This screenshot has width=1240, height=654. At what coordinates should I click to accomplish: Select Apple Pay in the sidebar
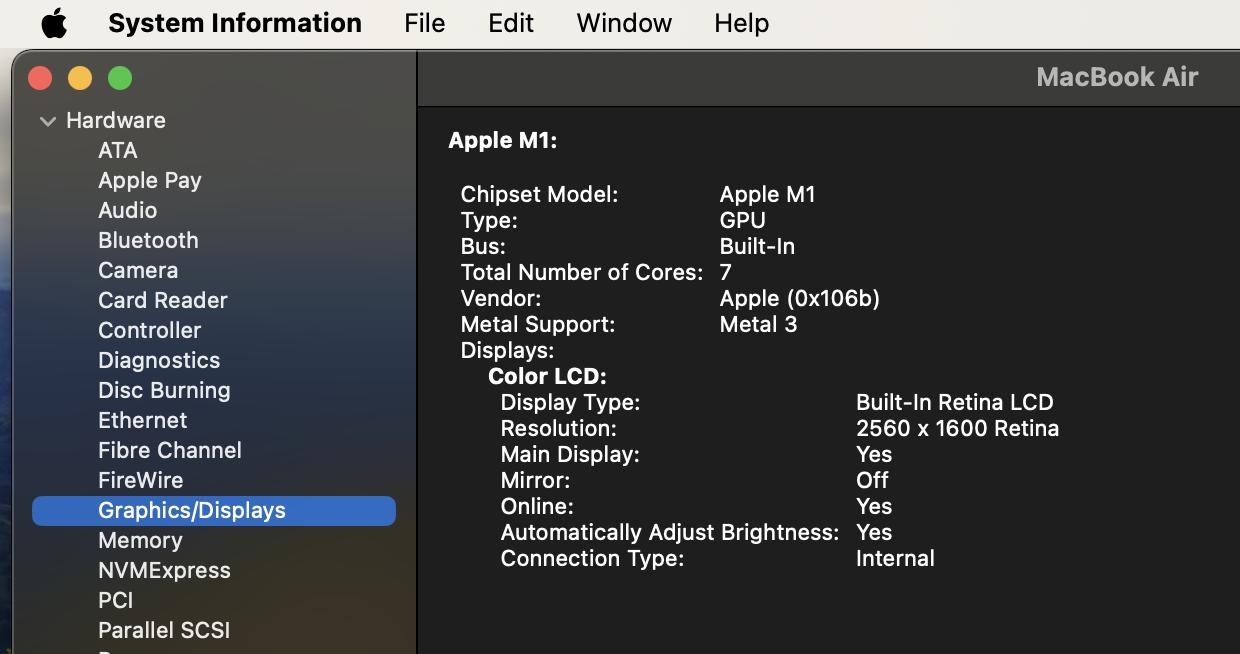(150, 180)
